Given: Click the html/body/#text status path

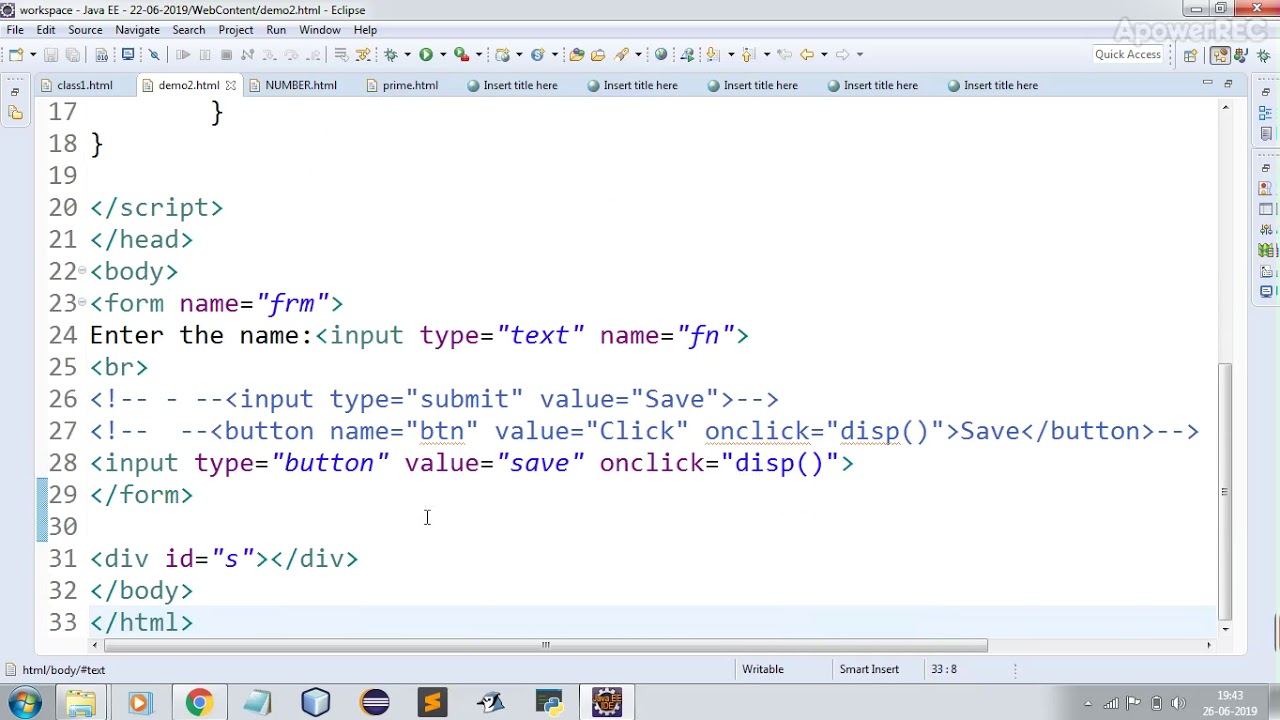Looking at the screenshot, I should (64, 670).
